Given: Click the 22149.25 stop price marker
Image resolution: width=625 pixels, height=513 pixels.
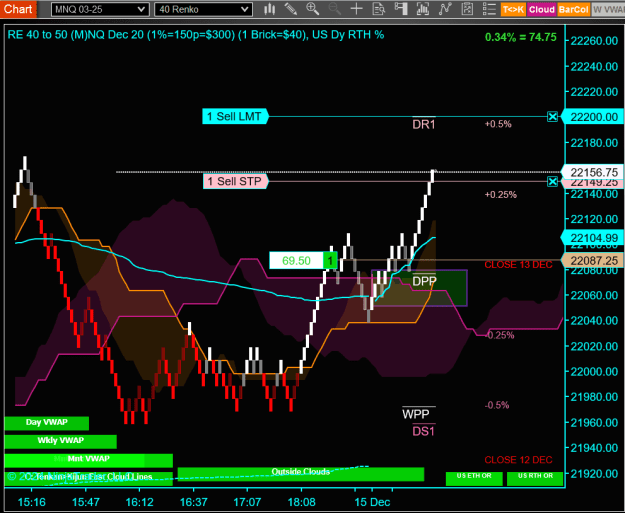Looking at the screenshot, I should pos(593,183).
